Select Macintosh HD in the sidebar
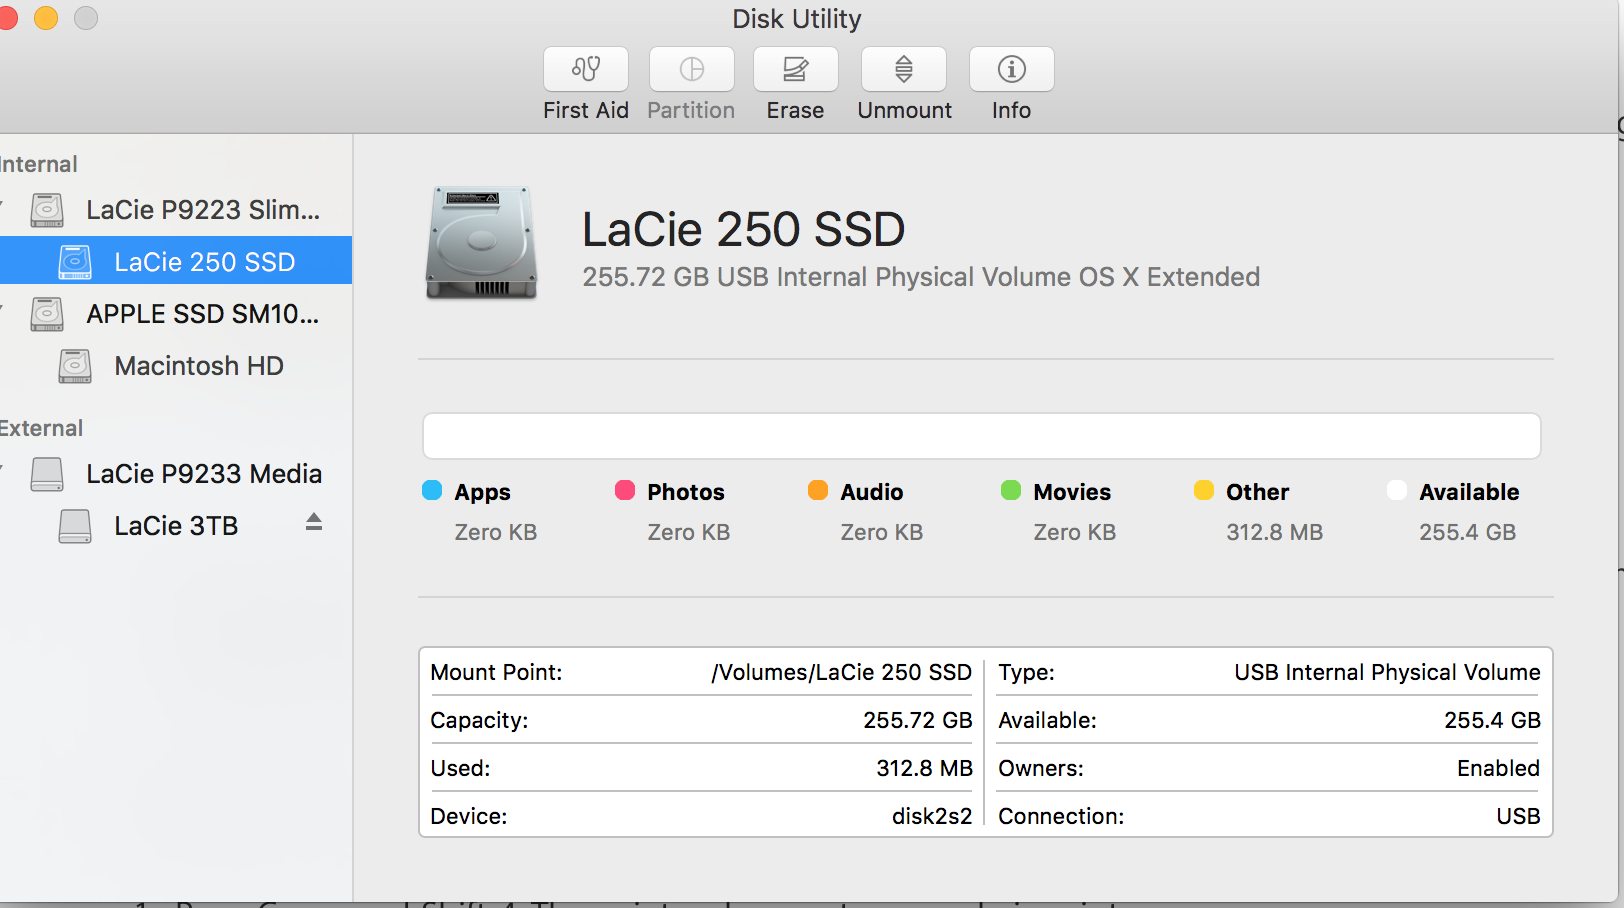The image size is (1624, 908). click(x=176, y=366)
